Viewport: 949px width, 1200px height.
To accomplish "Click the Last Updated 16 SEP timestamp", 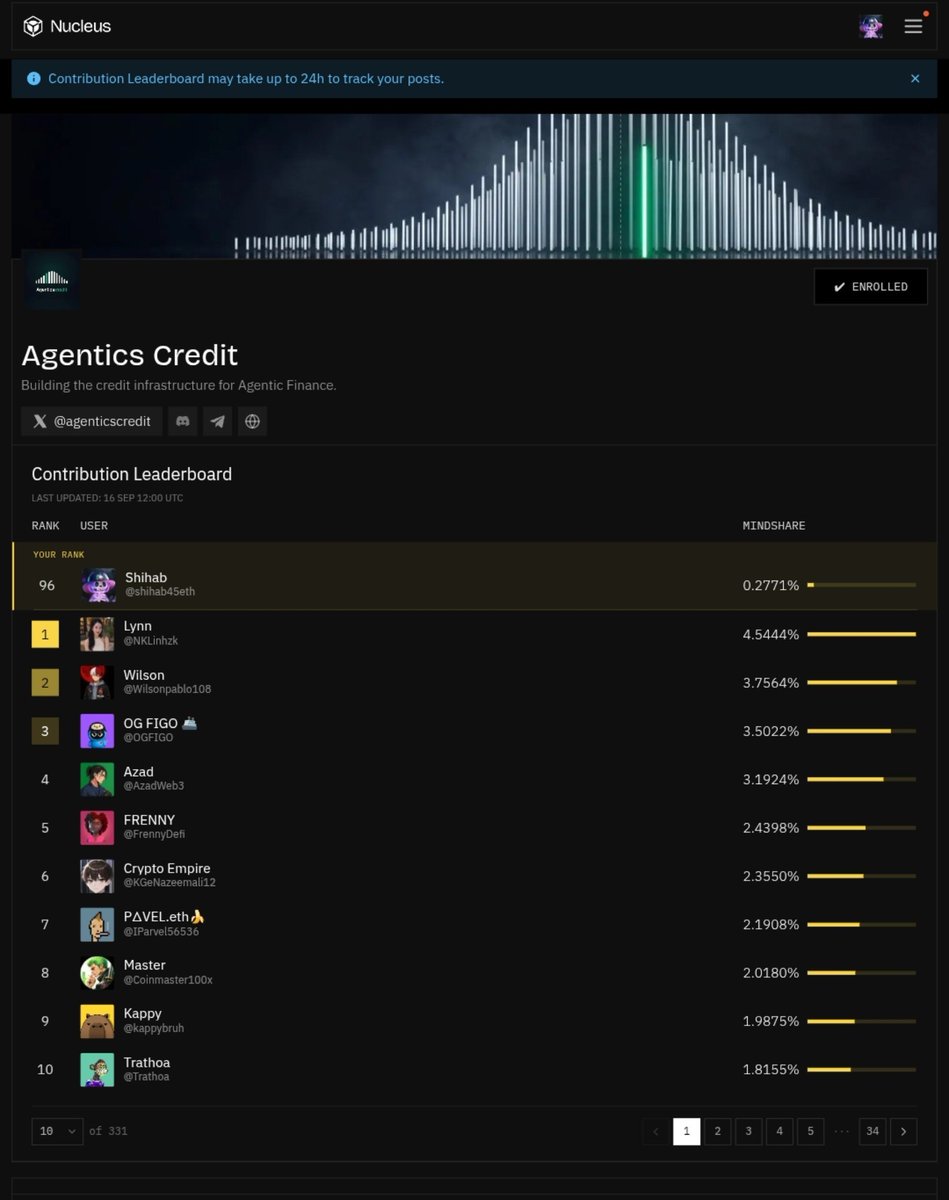I will pos(107,498).
